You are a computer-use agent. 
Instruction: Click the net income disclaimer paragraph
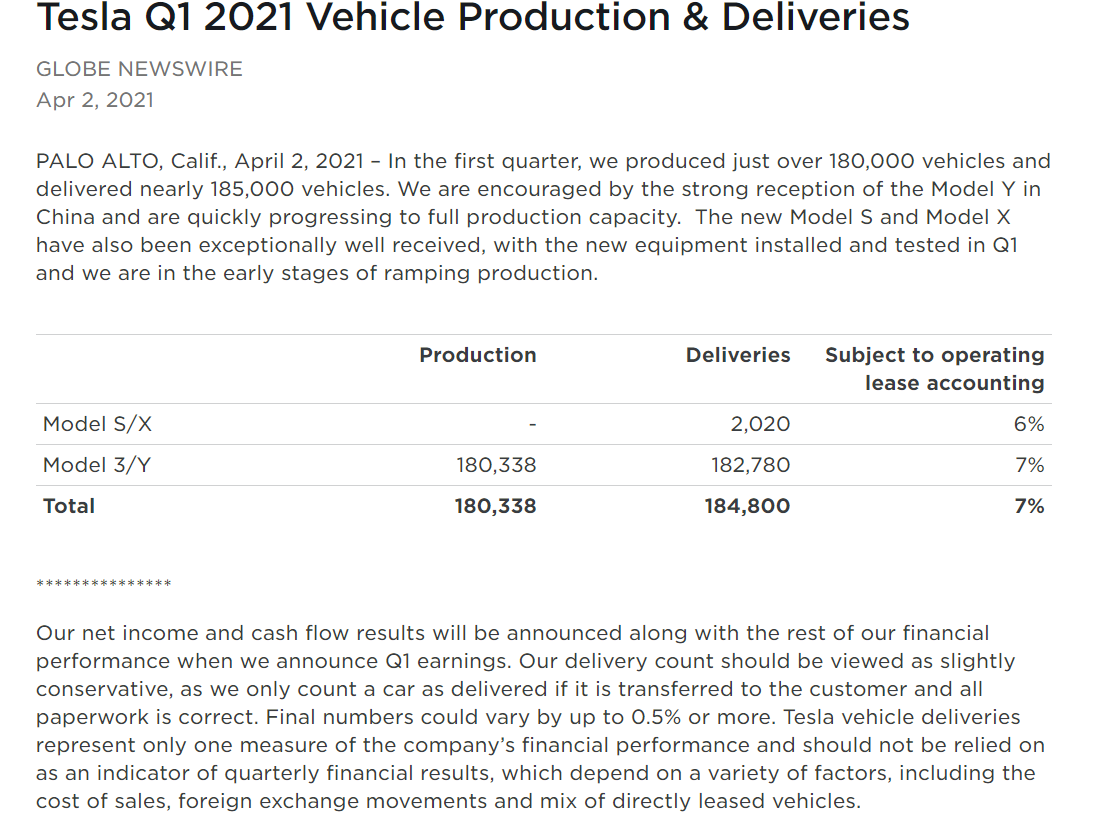[x=540, y=717]
